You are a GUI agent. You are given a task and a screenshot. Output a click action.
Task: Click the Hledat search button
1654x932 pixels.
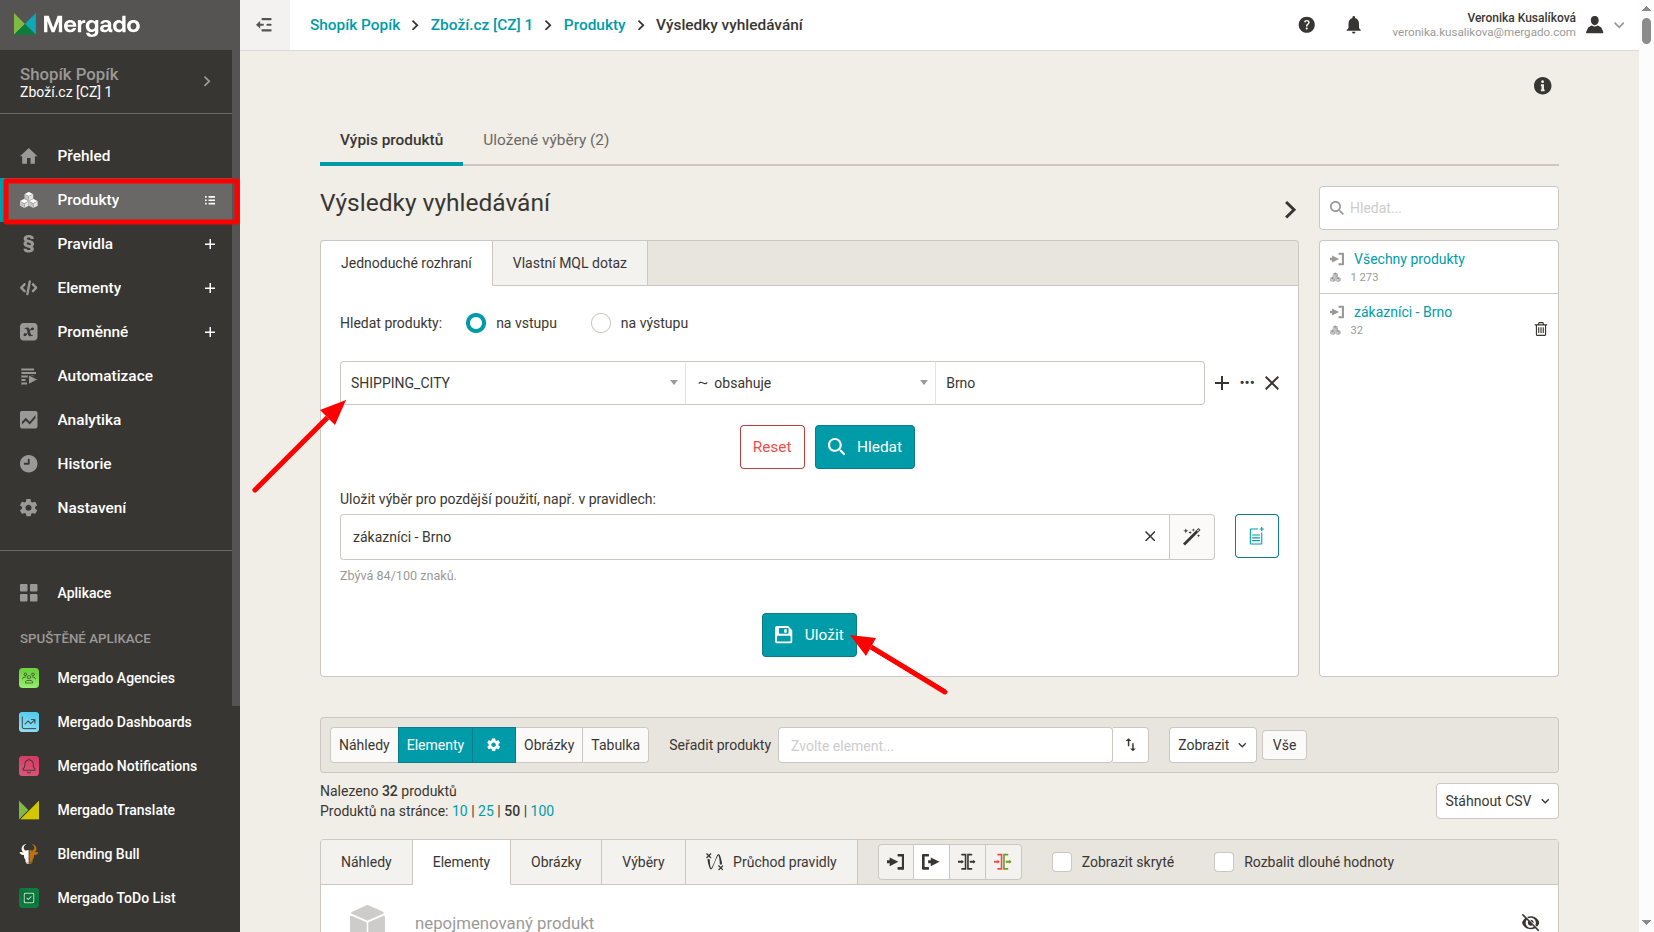tap(865, 447)
